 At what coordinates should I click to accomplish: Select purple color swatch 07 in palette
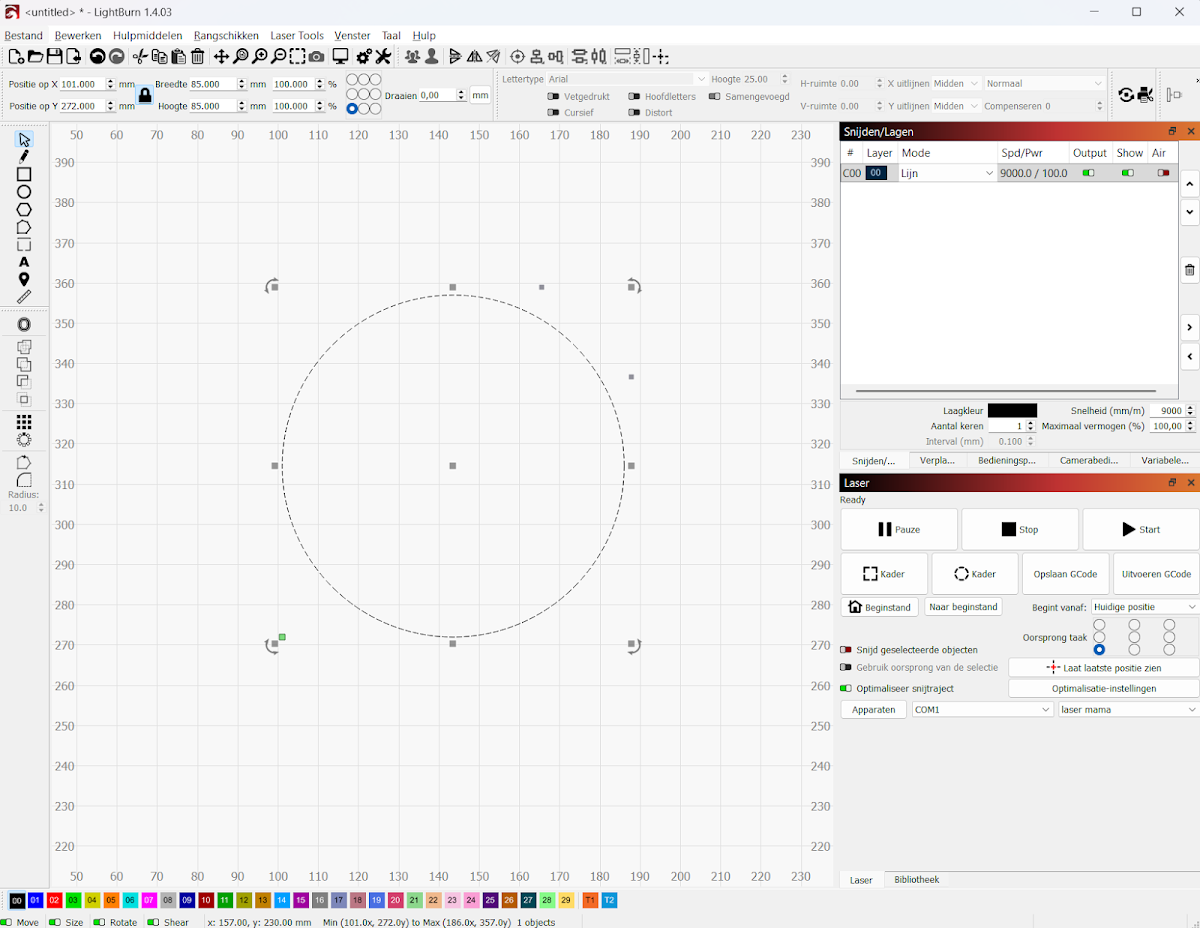click(x=149, y=901)
